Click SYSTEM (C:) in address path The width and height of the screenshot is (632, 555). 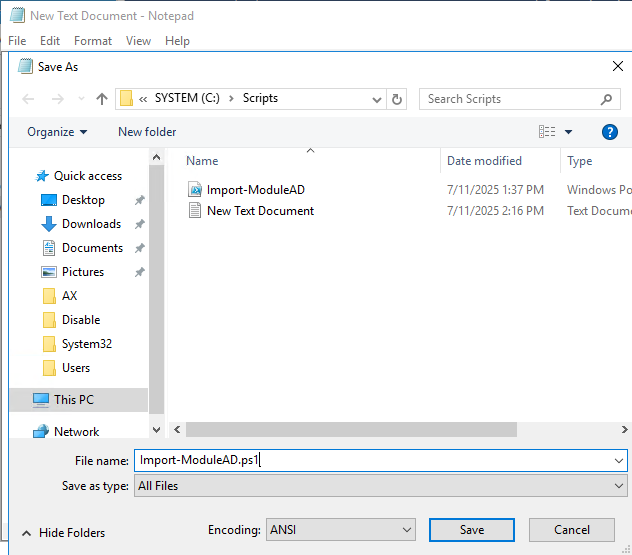pyautogui.click(x=187, y=98)
